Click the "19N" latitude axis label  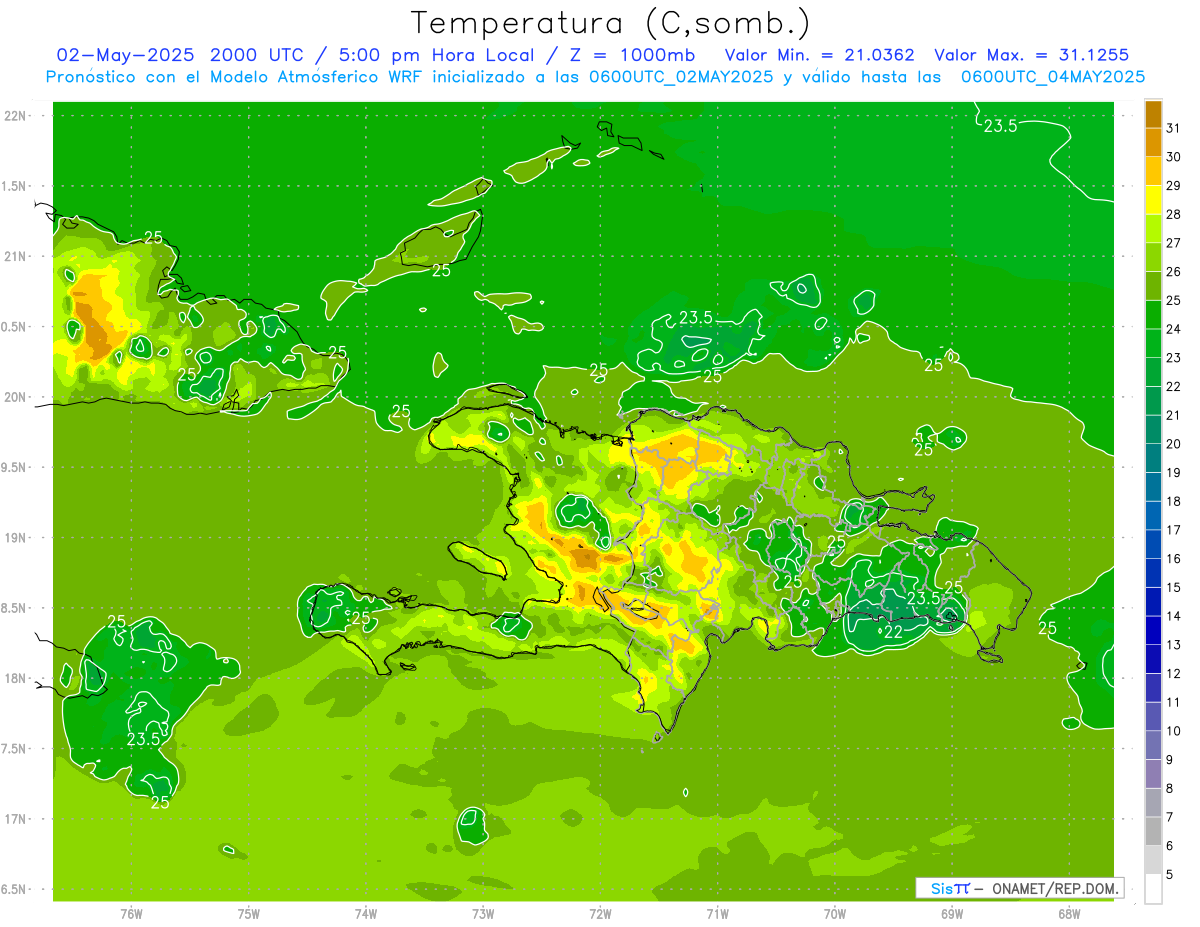click(15, 538)
